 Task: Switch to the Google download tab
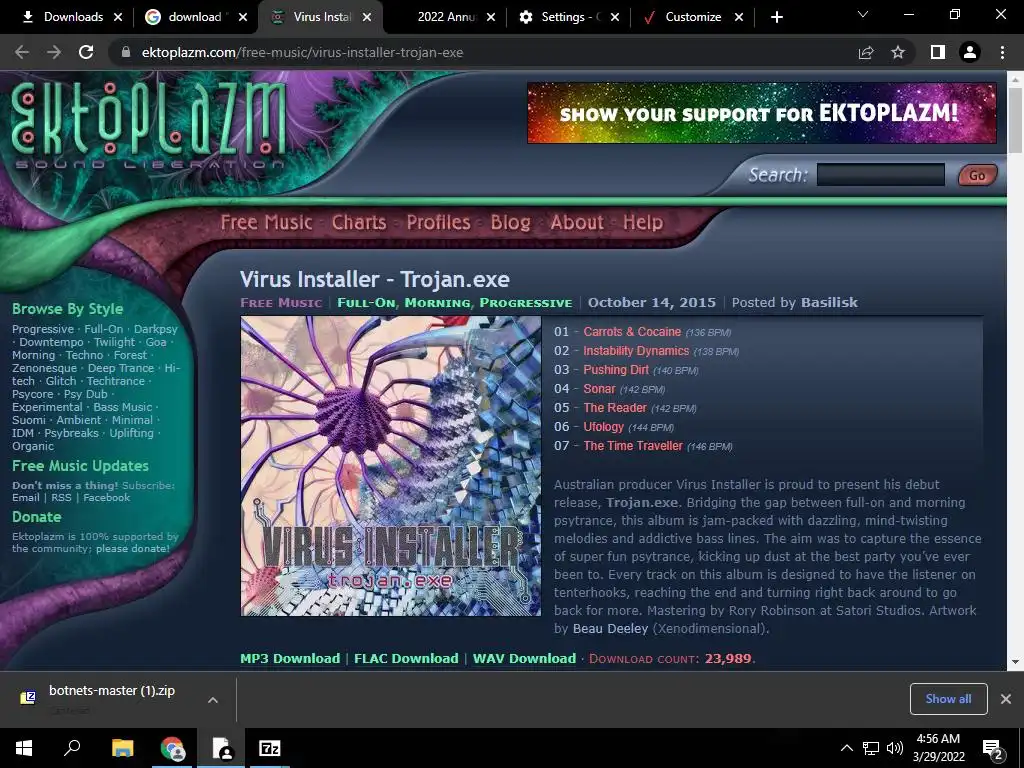coord(196,17)
